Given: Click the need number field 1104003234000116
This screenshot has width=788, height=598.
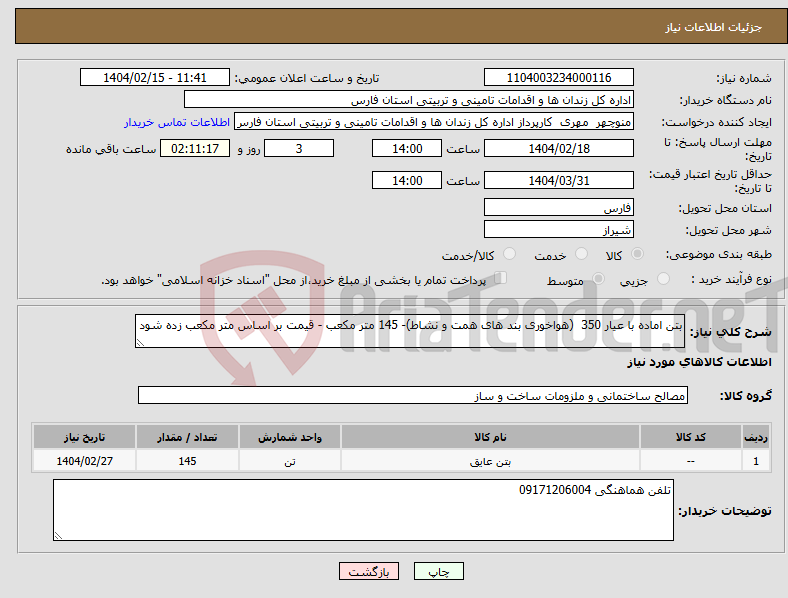Looking at the screenshot, I should (x=559, y=78).
